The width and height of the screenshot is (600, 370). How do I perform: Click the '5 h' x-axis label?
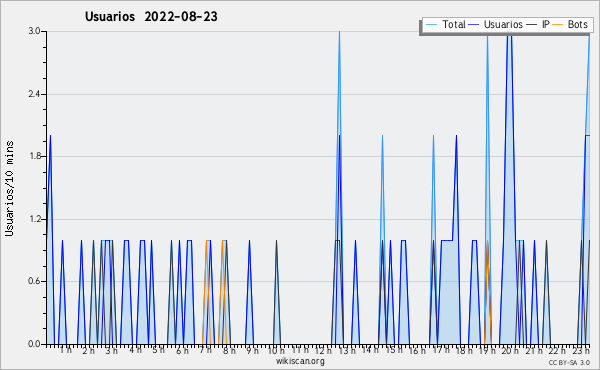[x=158, y=350]
